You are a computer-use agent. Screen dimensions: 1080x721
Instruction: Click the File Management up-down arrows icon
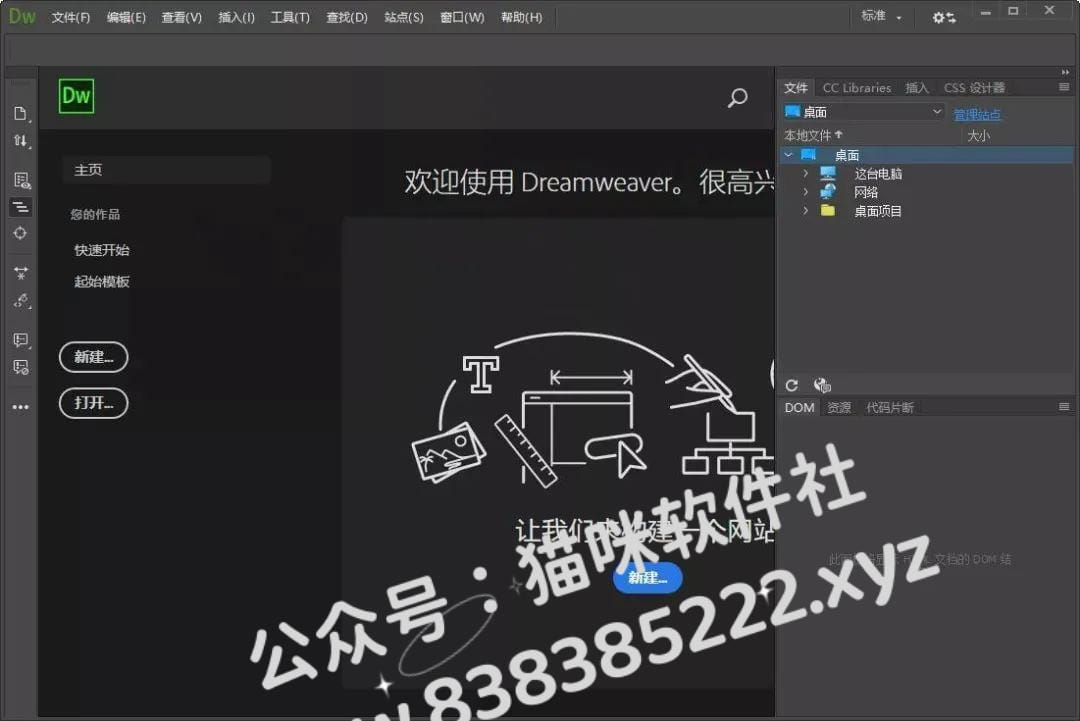coord(21,141)
